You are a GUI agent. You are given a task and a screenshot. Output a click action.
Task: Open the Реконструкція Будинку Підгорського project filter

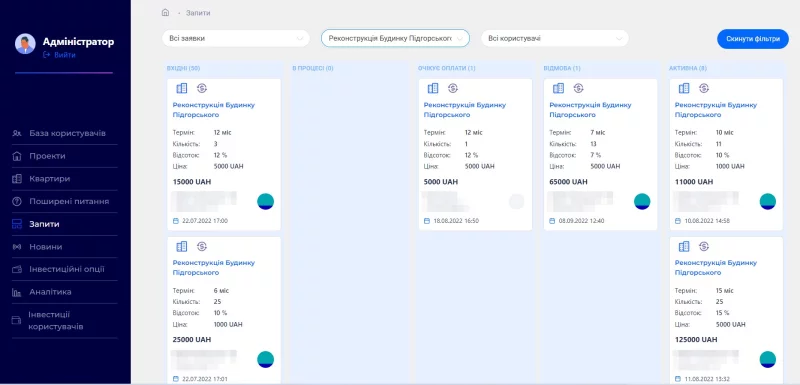395,38
